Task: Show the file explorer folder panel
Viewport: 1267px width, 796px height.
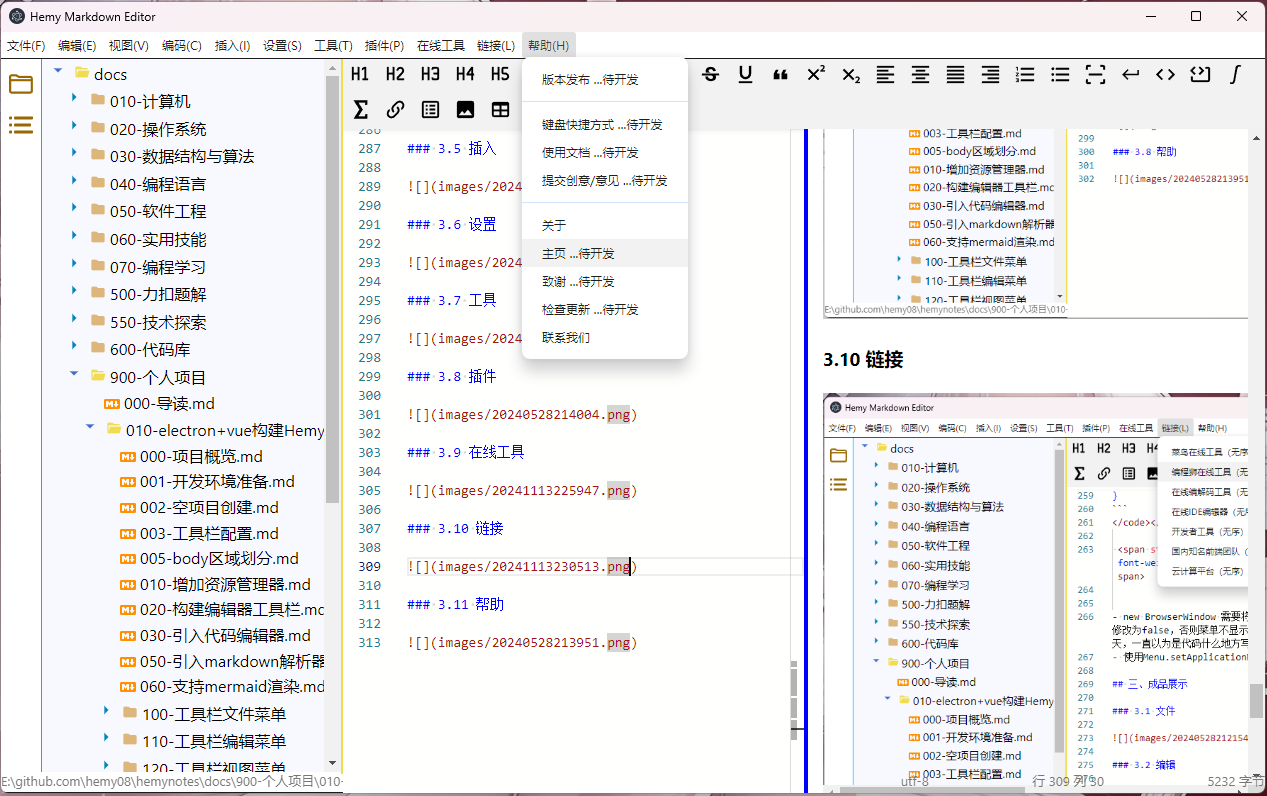Action: click(x=21, y=84)
